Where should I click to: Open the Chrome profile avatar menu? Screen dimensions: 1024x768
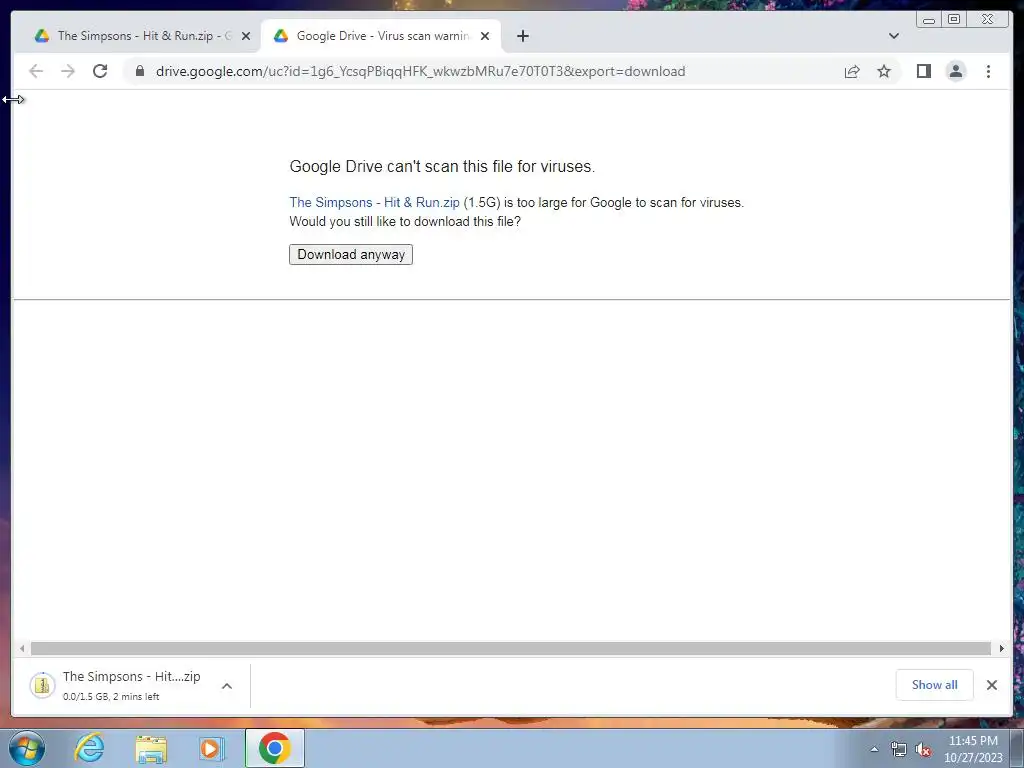click(955, 71)
